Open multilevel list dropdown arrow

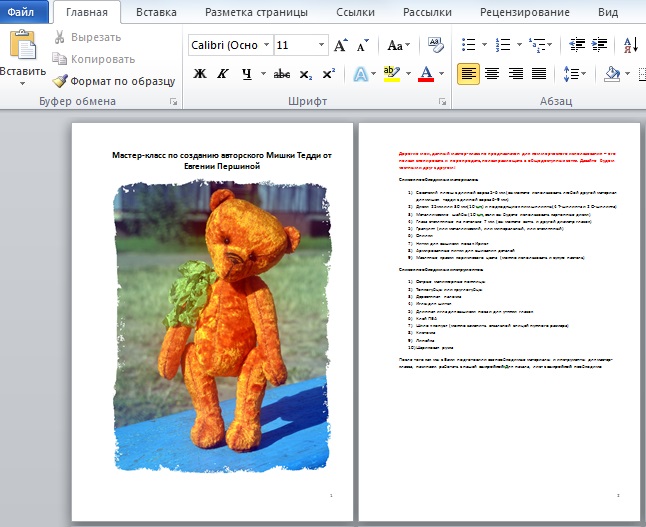pos(550,44)
